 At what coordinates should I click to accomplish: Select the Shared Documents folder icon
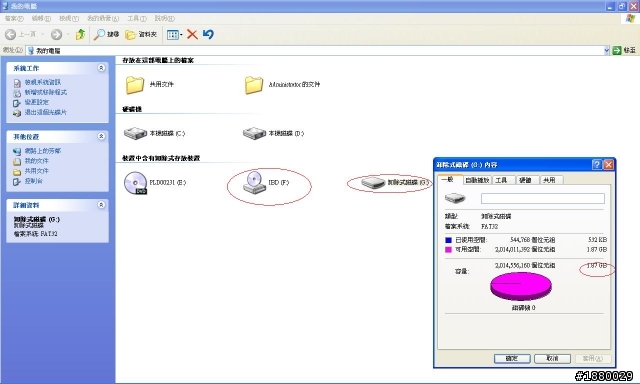(x=134, y=85)
